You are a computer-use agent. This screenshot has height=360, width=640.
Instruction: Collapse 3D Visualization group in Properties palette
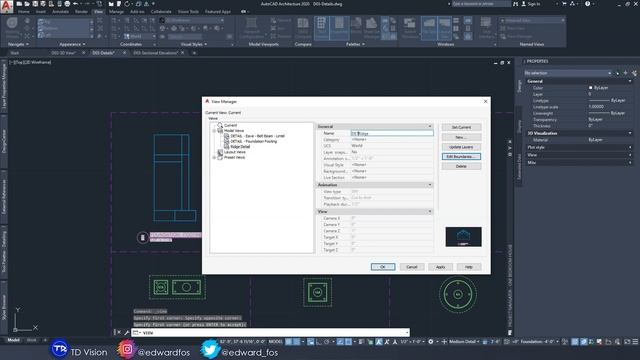tap(630, 133)
